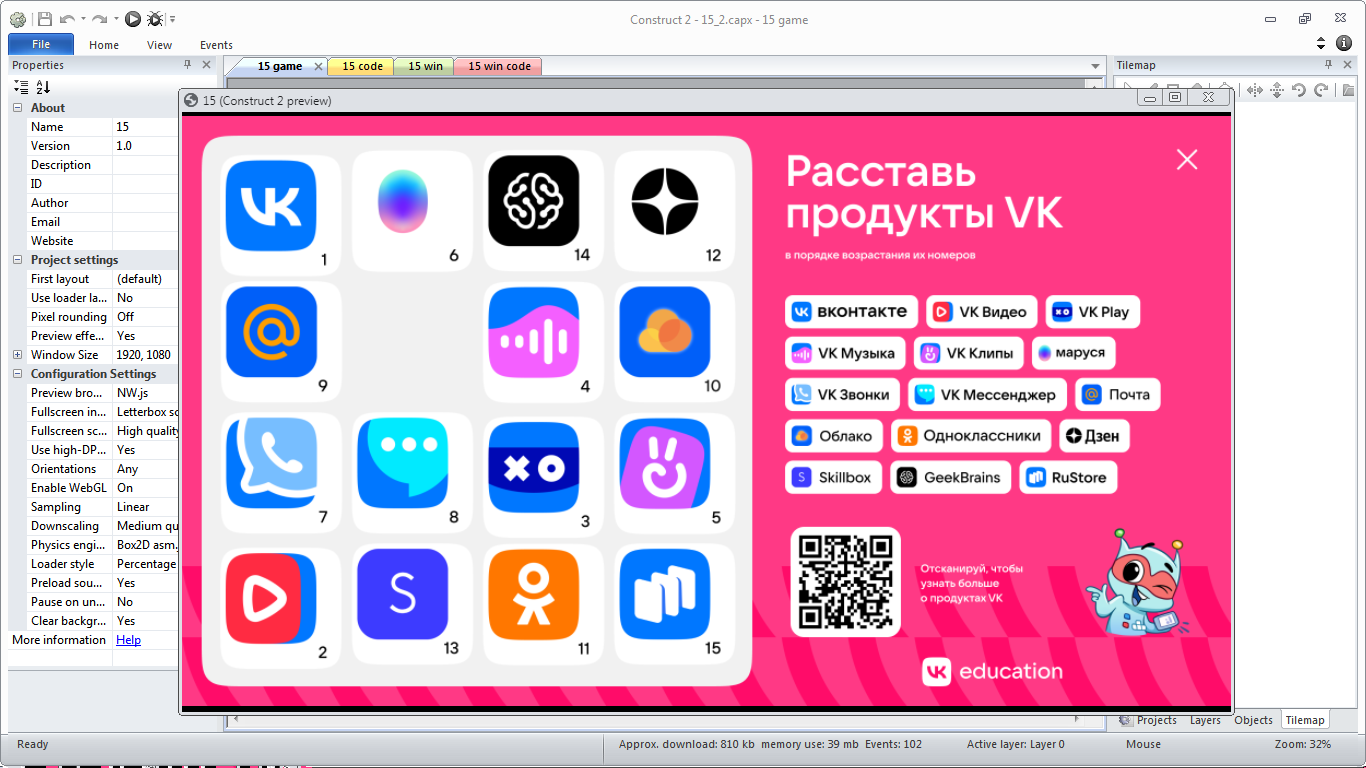
Task: Run the layout with the play icon
Action: [x=133, y=19]
